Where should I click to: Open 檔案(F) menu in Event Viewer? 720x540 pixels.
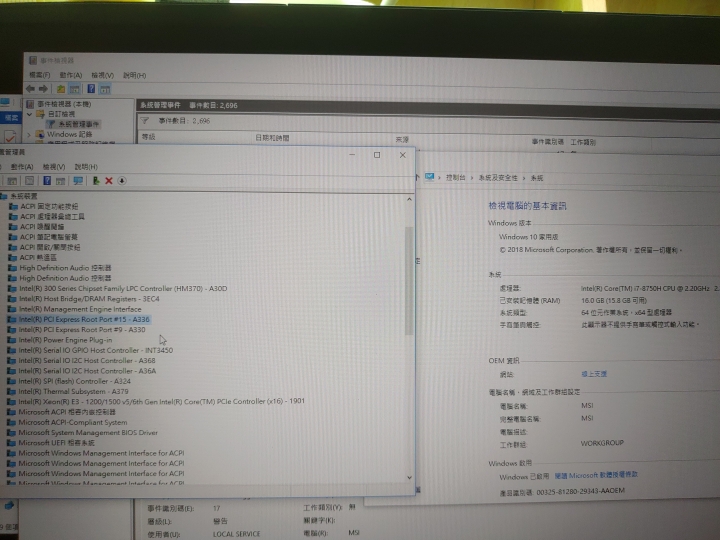39,75
